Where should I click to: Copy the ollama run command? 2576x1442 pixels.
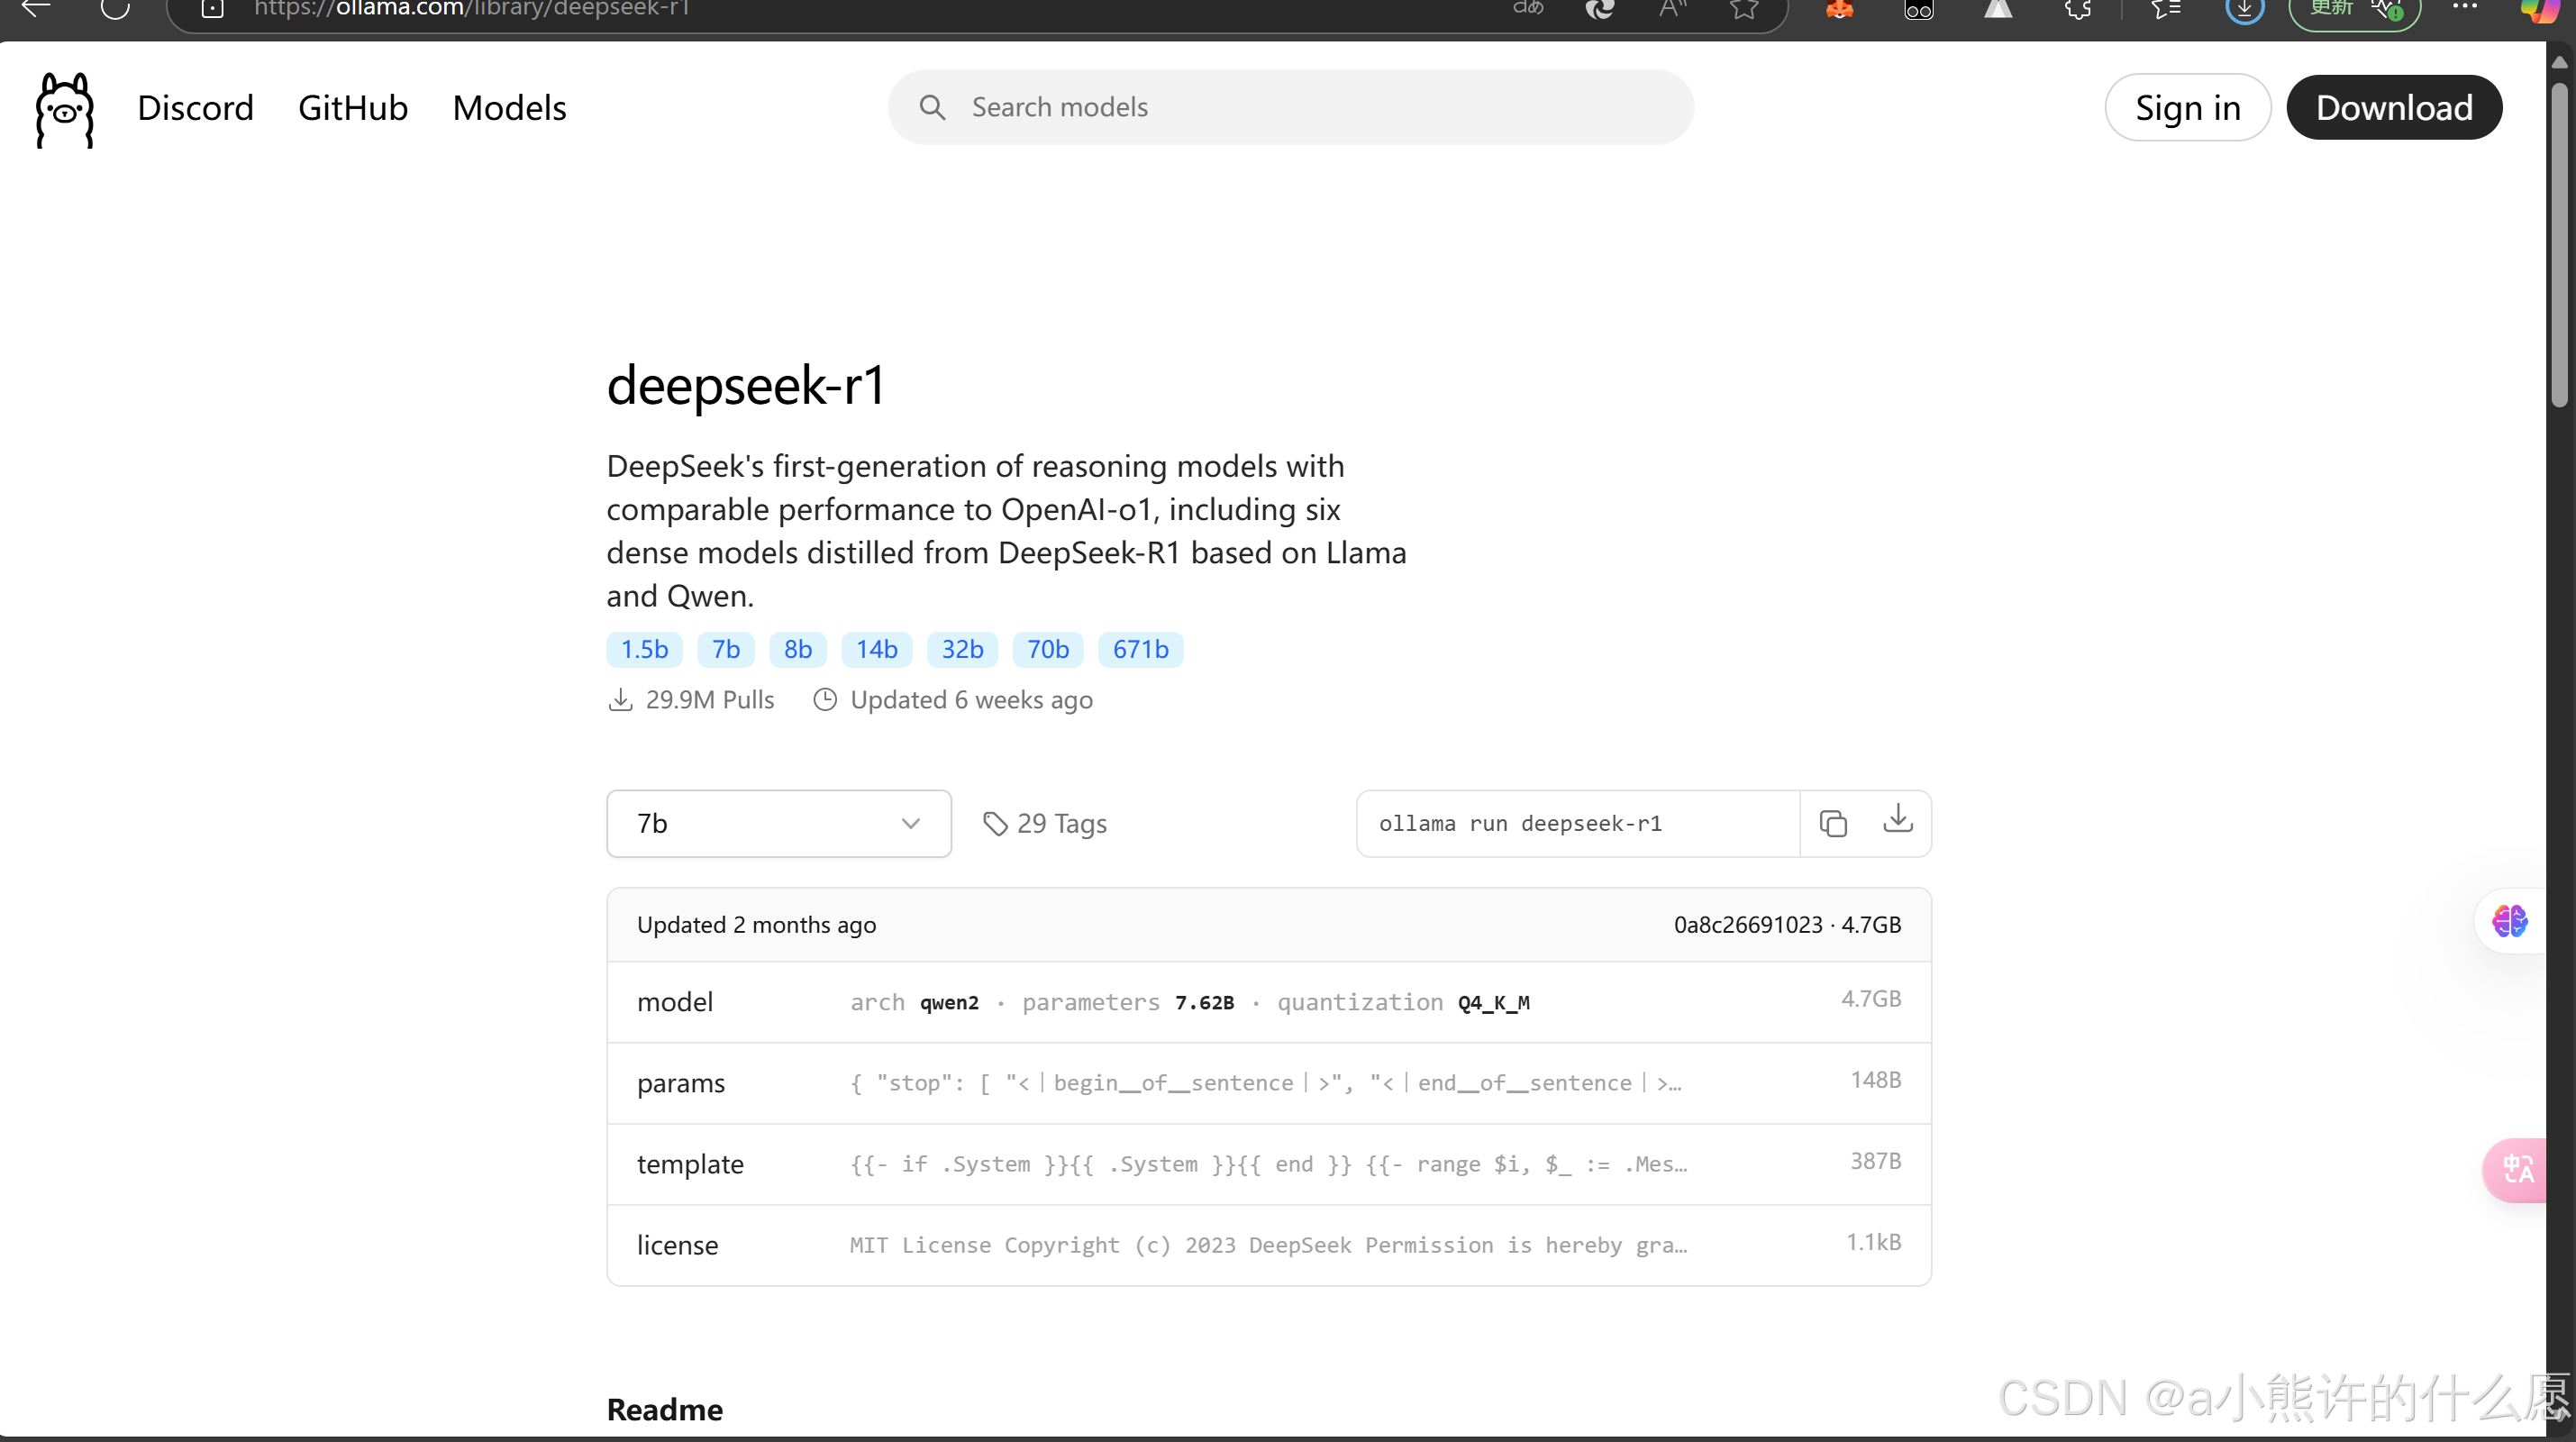coord(1833,823)
